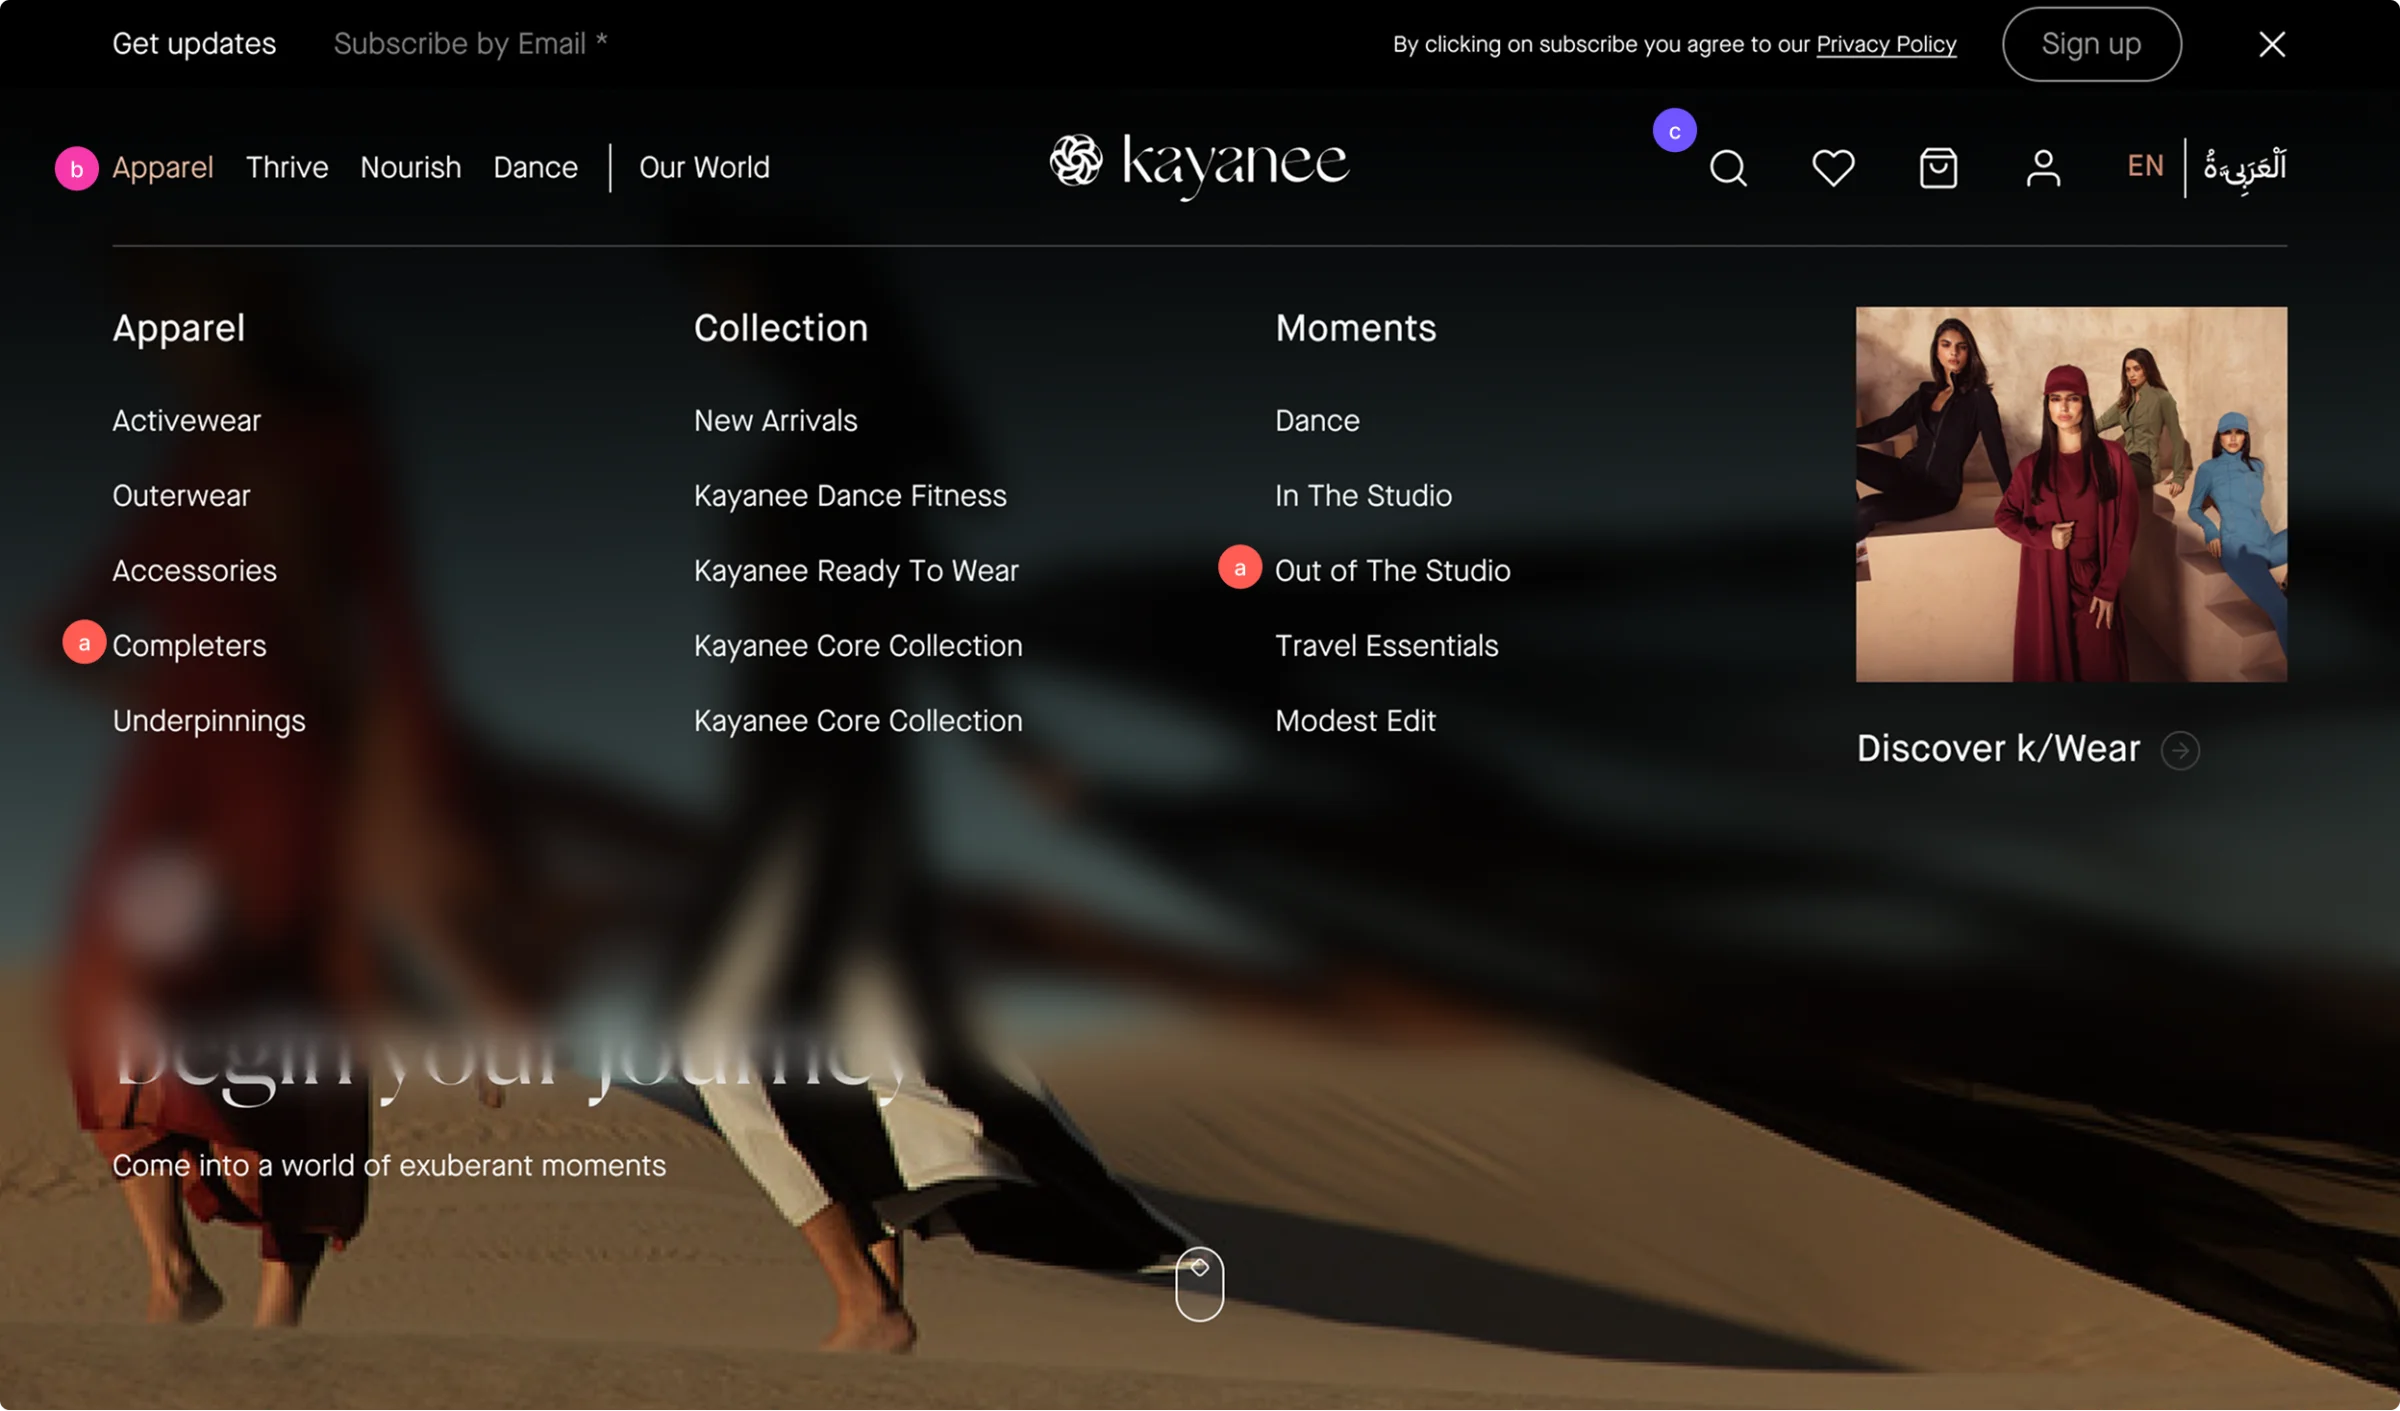Keep English selected via EN toggle
The width and height of the screenshot is (2400, 1411).
pyautogui.click(x=2144, y=165)
